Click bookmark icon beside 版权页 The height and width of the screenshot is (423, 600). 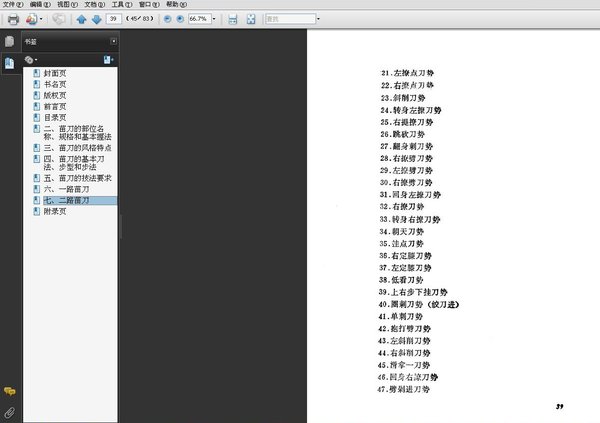(x=36, y=95)
